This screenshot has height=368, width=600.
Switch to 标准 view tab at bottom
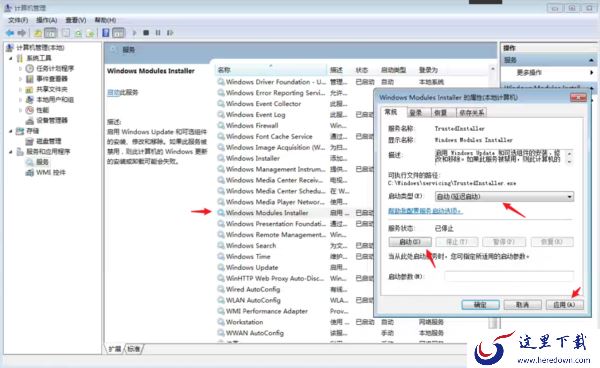(x=134, y=349)
